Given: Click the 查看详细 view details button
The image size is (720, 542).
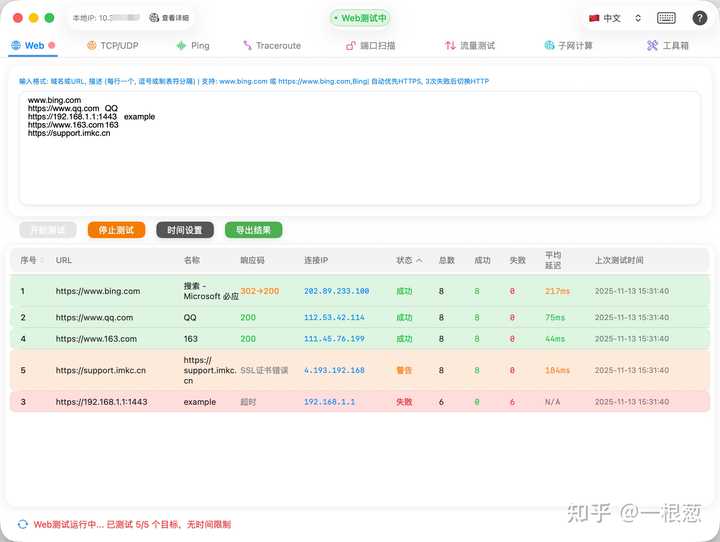Looking at the screenshot, I should 169,17.
